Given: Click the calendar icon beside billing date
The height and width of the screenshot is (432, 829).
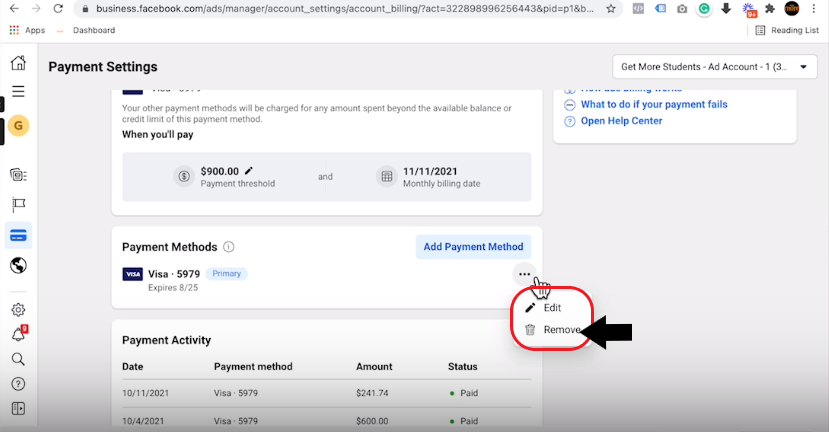Looking at the screenshot, I should [387, 177].
